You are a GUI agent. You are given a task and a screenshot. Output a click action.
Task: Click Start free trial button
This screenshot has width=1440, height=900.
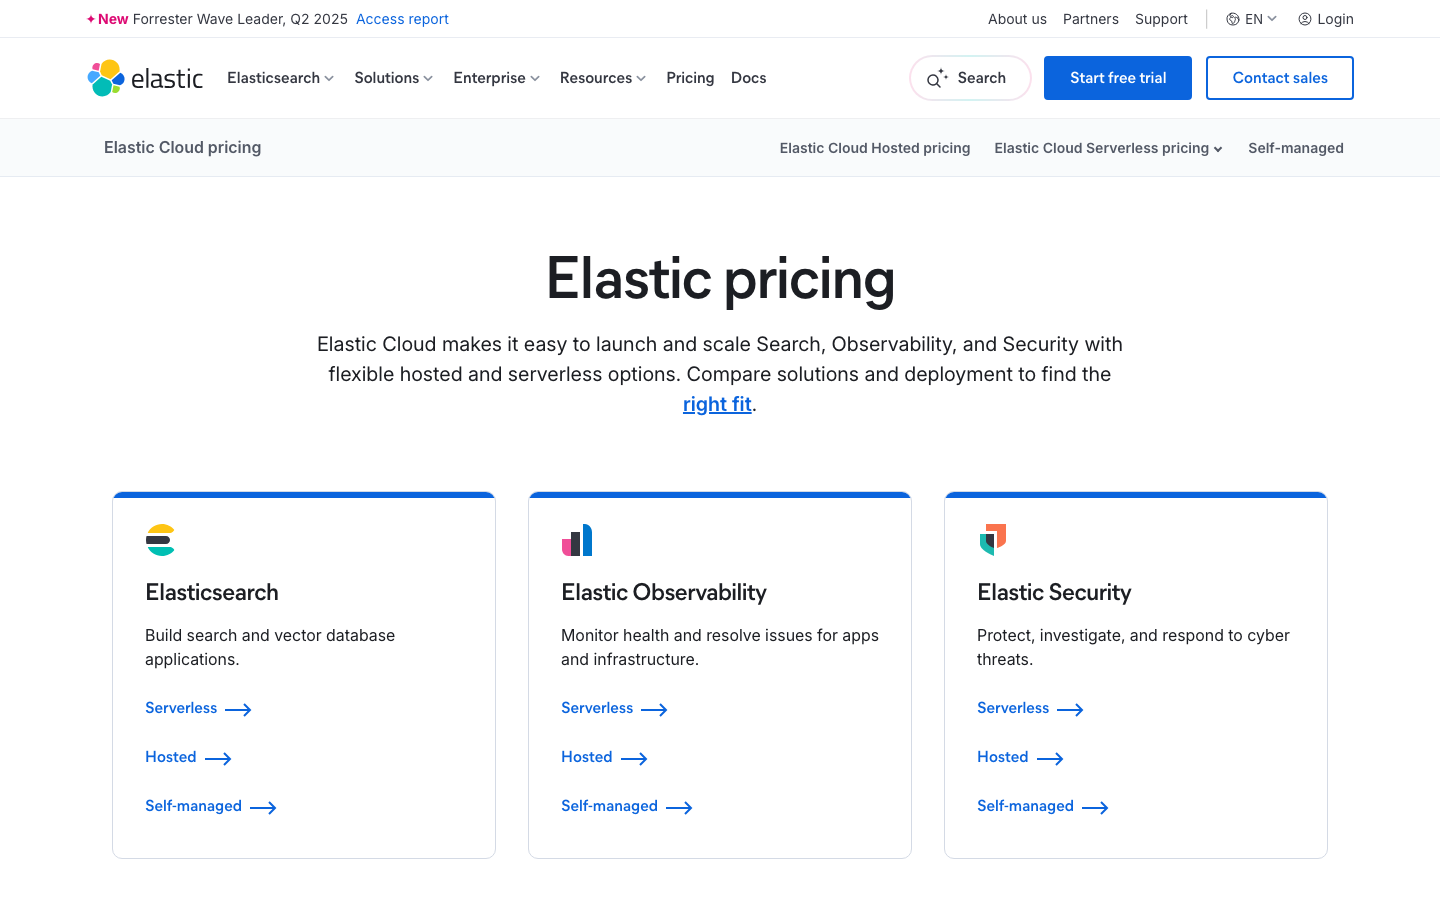click(1118, 78)
